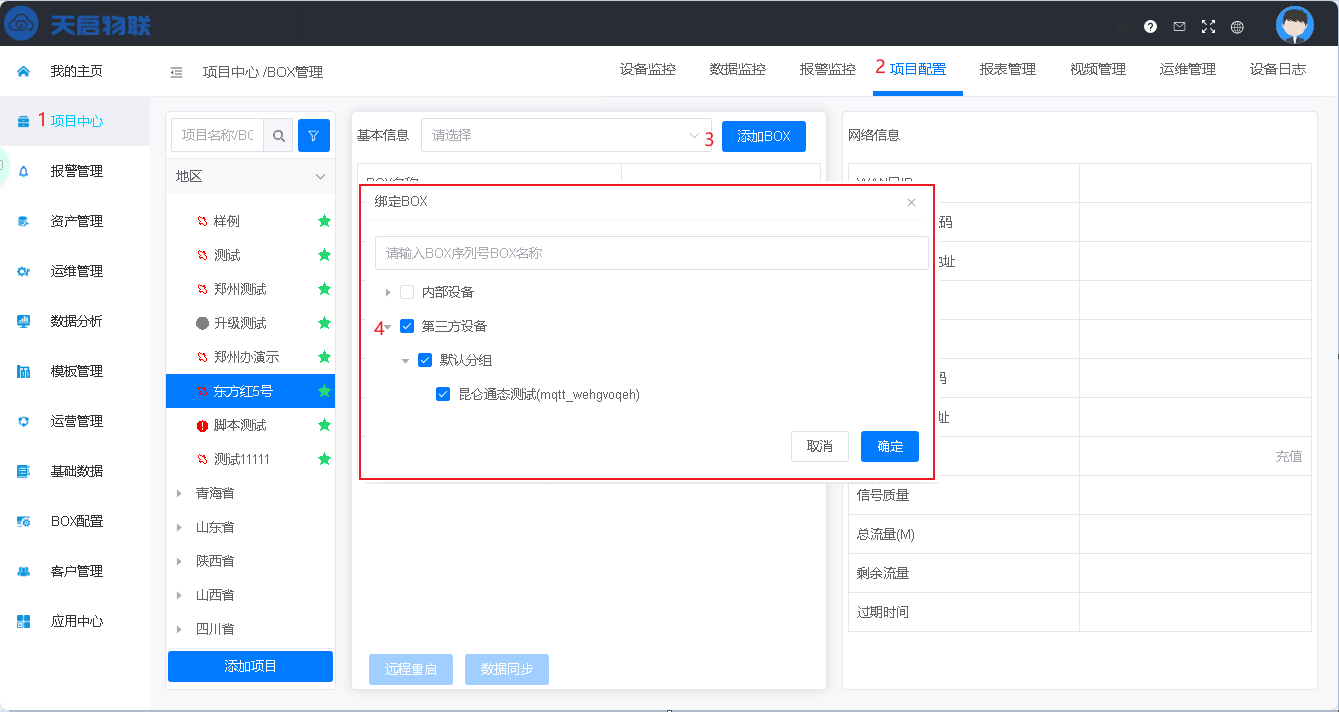The height and width of the screenshot is (712, 1339).
Task: Collapse the 默认分组 tree node arrow
Action: click(x=406, y=361)
